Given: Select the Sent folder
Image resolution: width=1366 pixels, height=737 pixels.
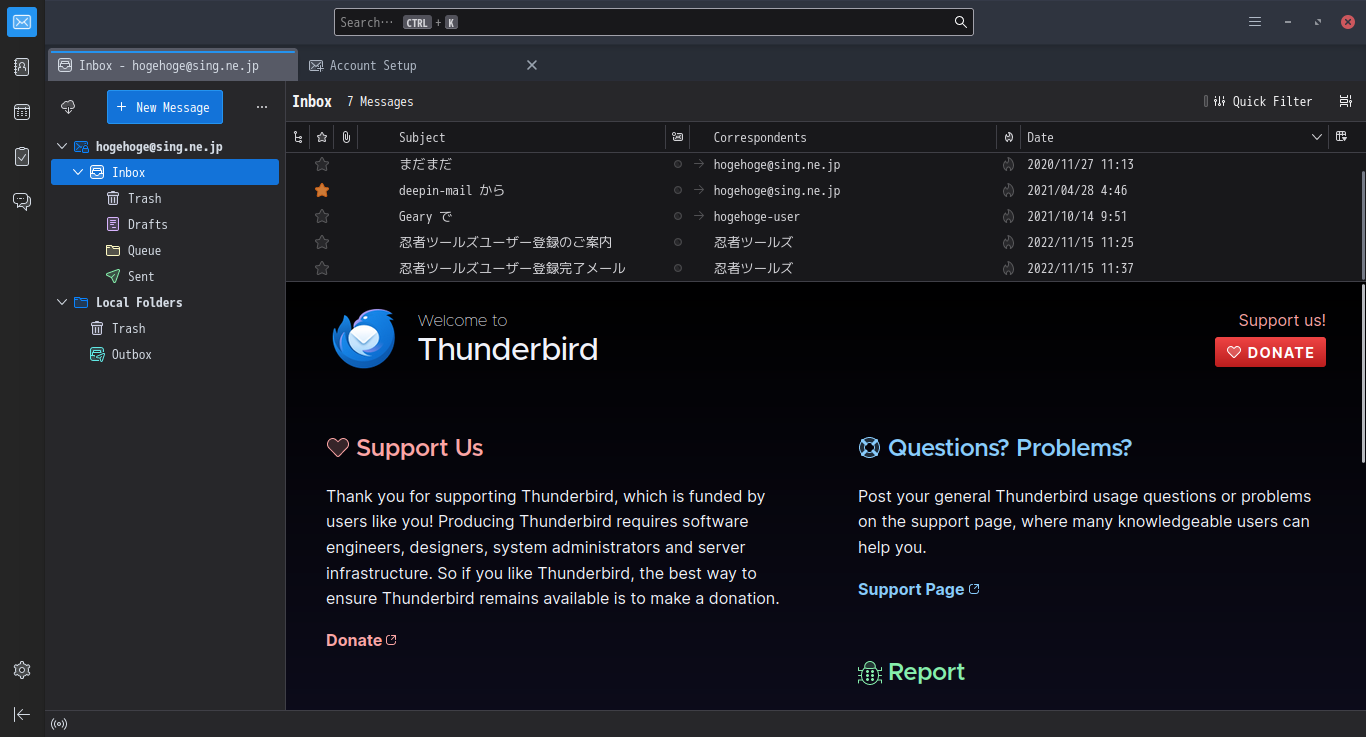Looking at the screenshot, I should 165,276.
